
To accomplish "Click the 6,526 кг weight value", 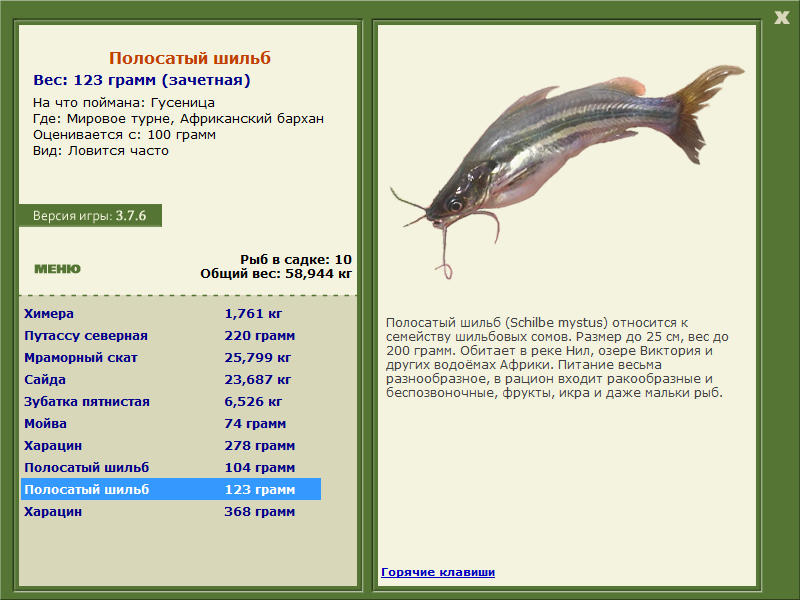I will (x=253, y=402).
